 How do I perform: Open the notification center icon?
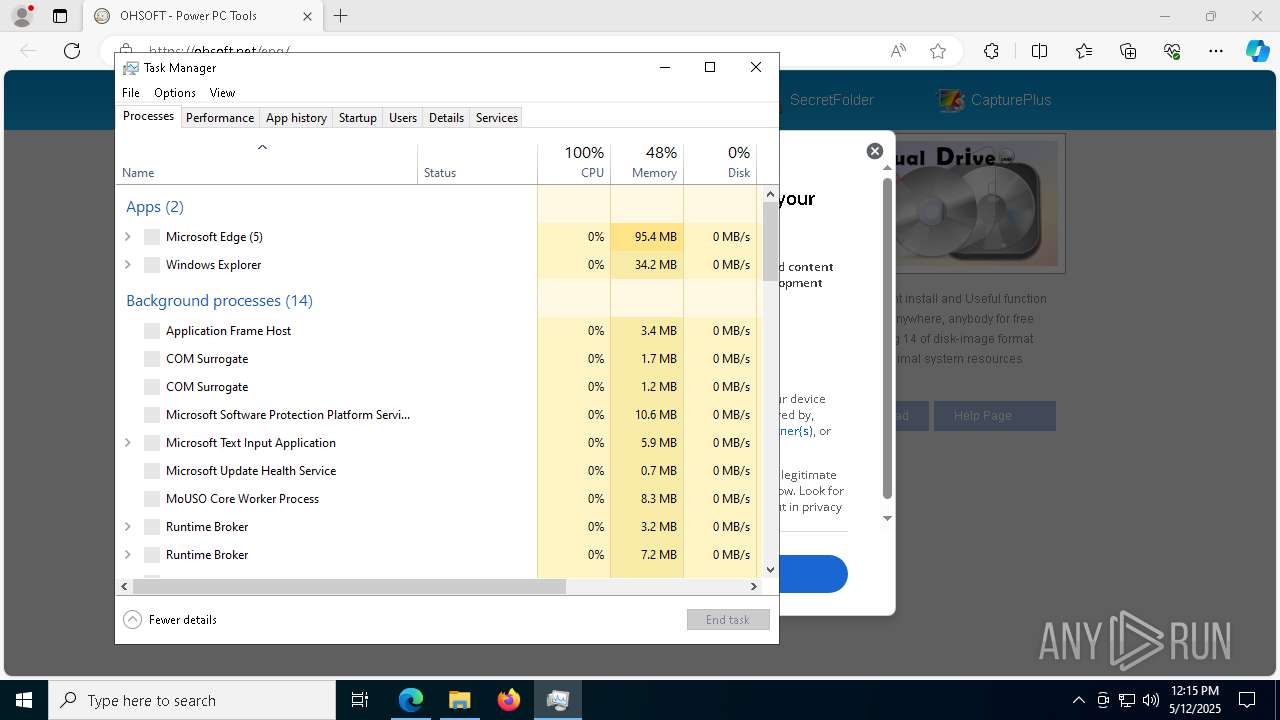pyautogui.click(x=1247, y=700)
